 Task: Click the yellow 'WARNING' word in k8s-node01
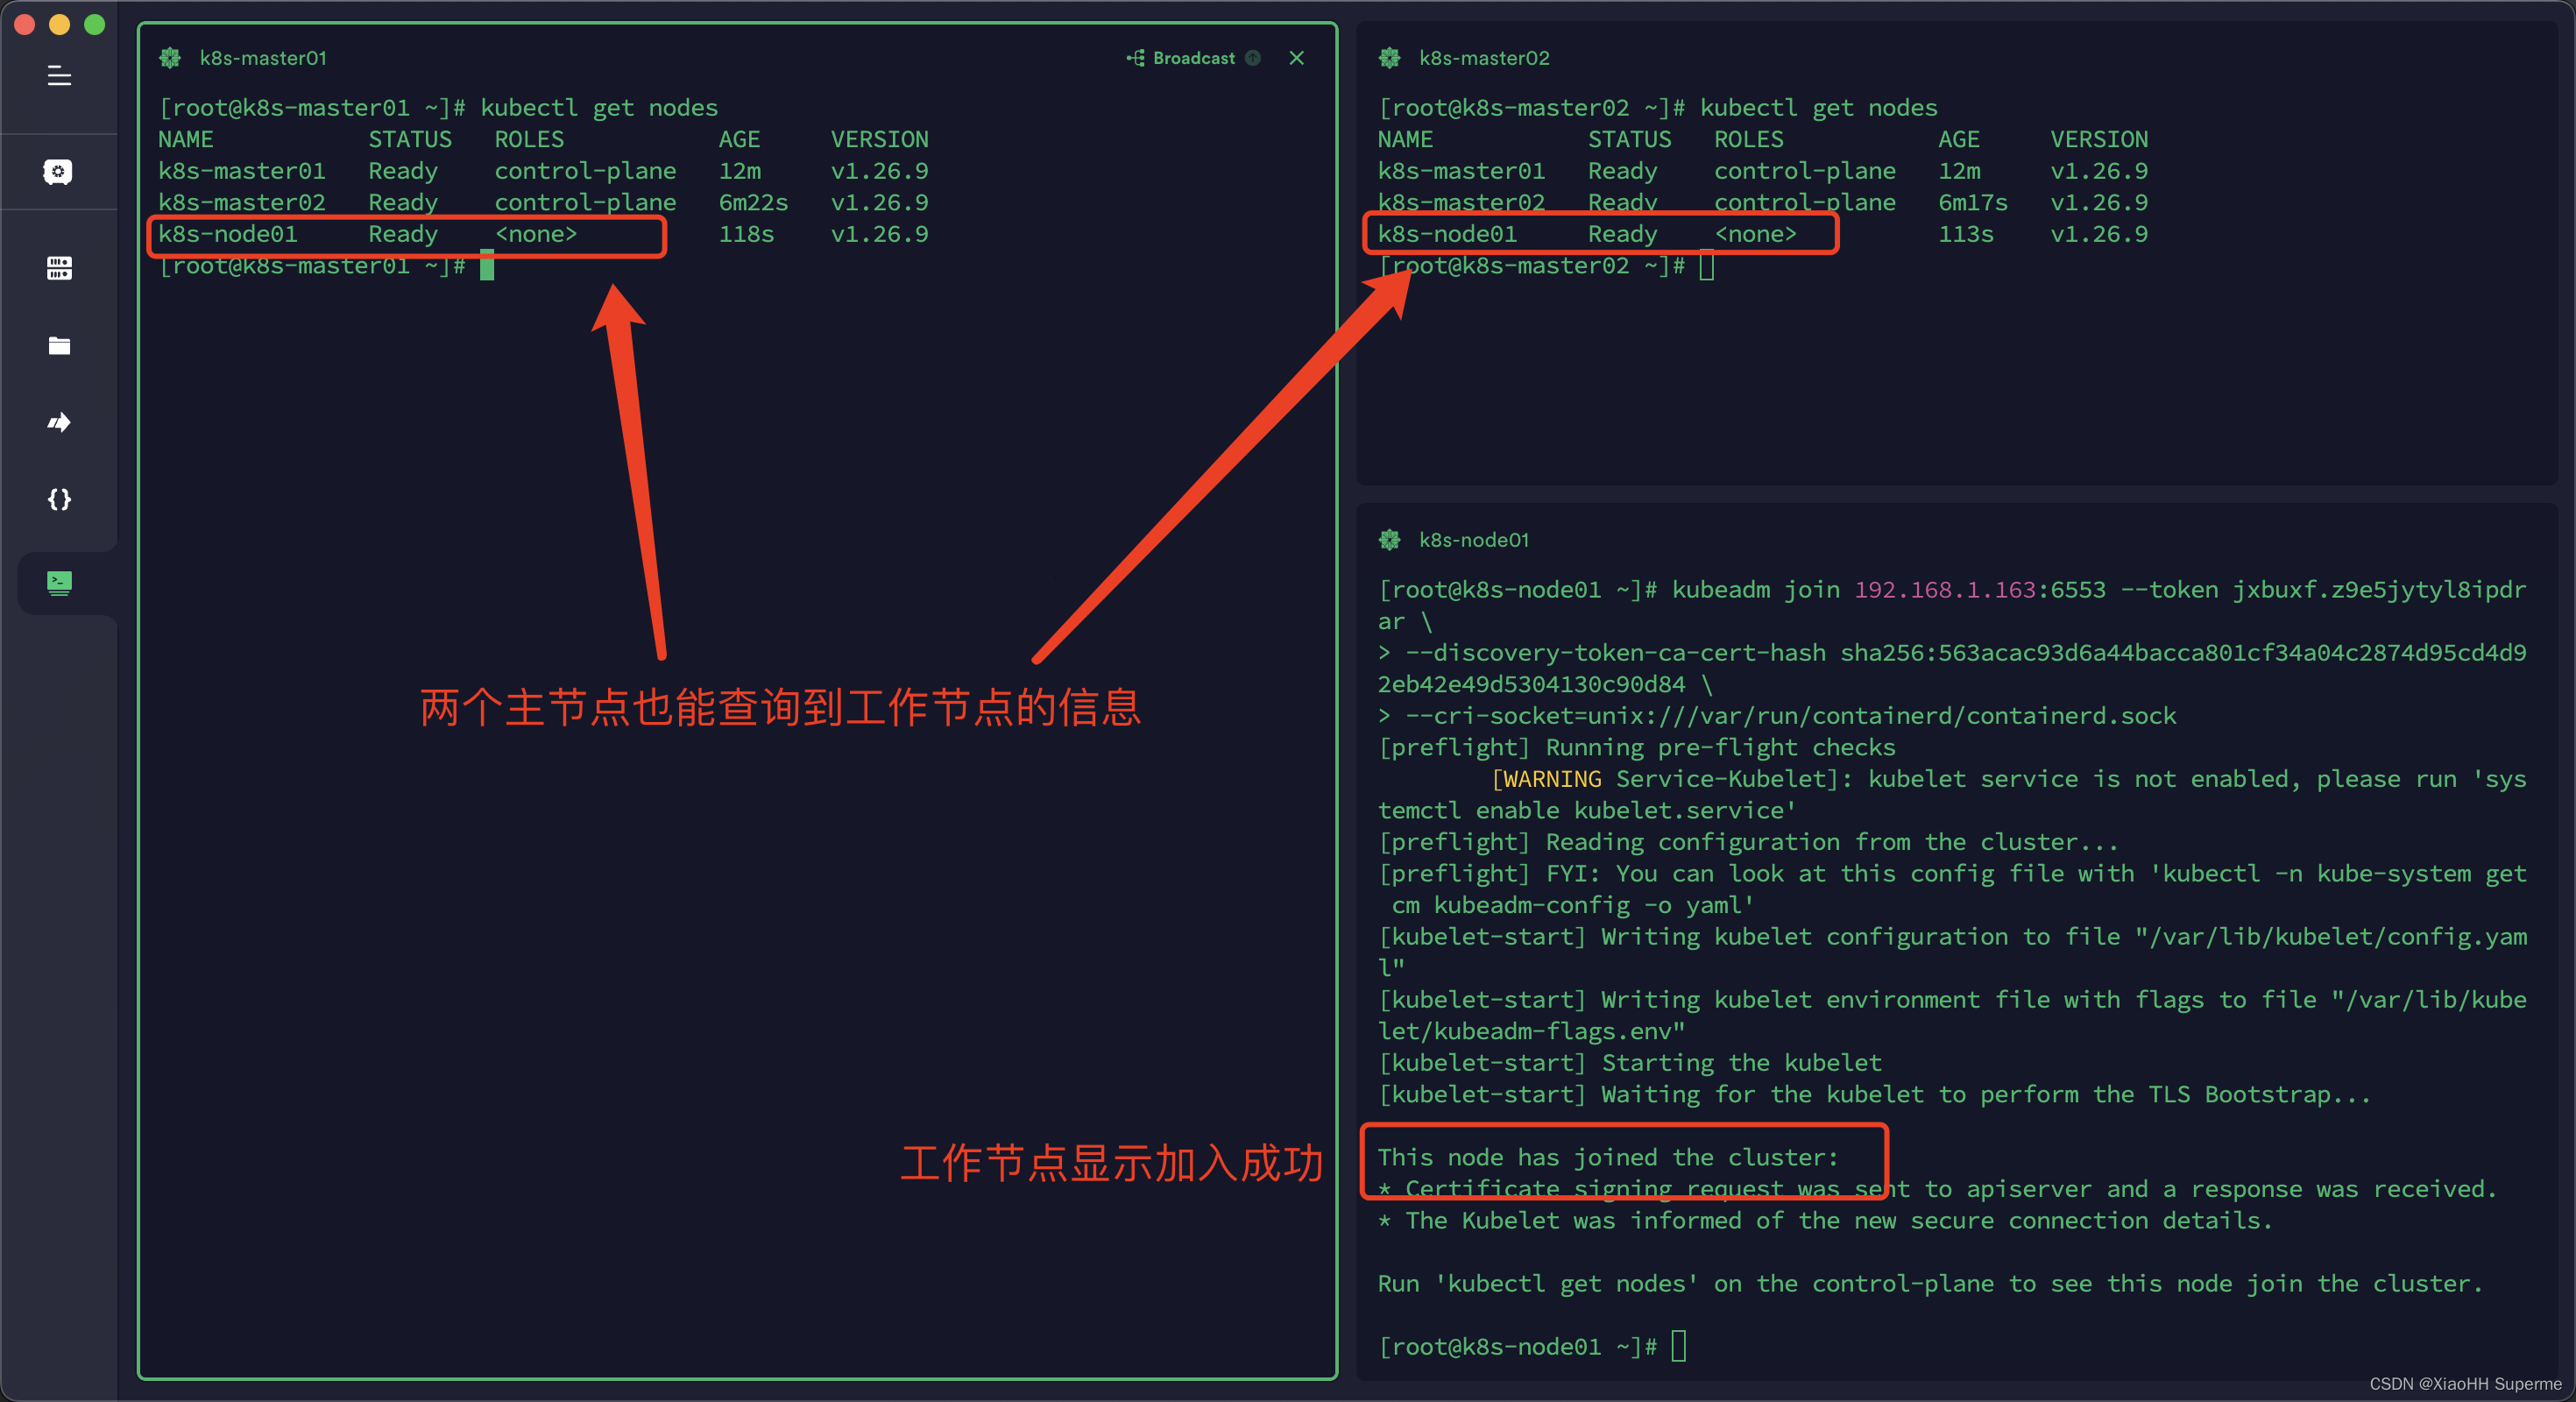1552,778
